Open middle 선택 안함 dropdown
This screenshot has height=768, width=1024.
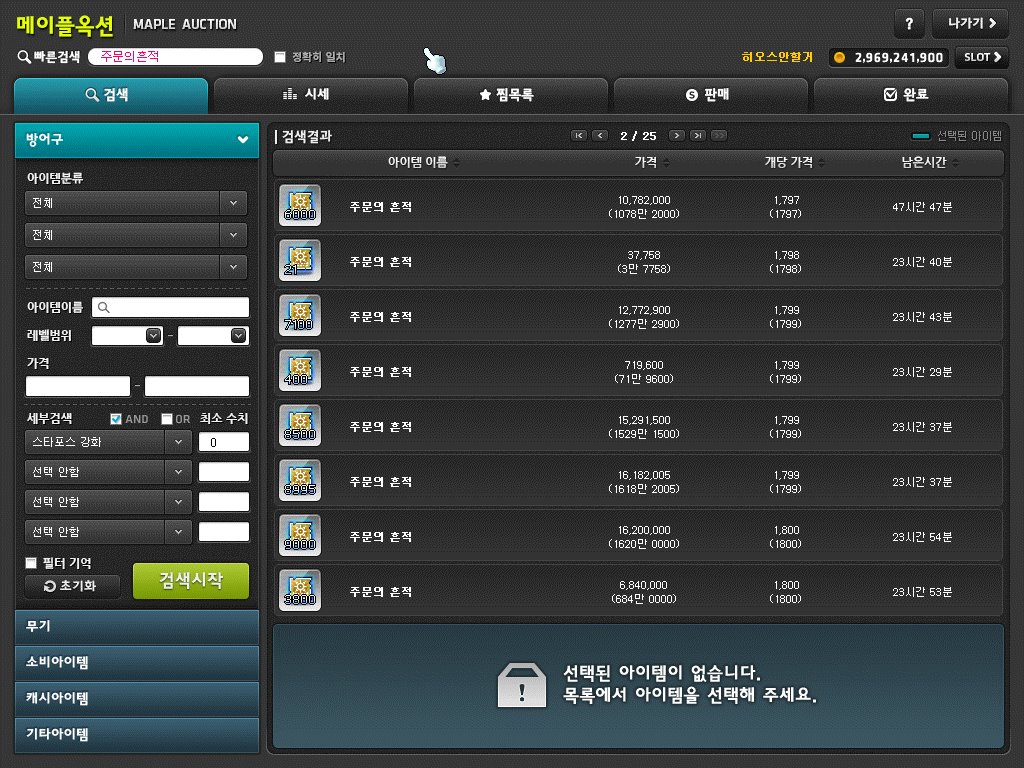coord(108,502)
